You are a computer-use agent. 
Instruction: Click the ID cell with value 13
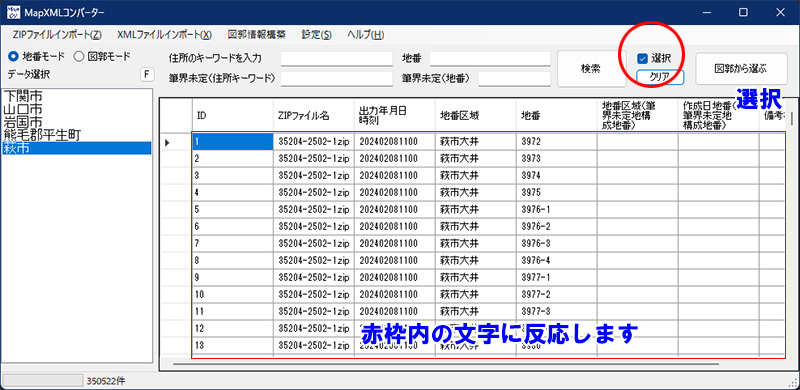coord(233,345)
